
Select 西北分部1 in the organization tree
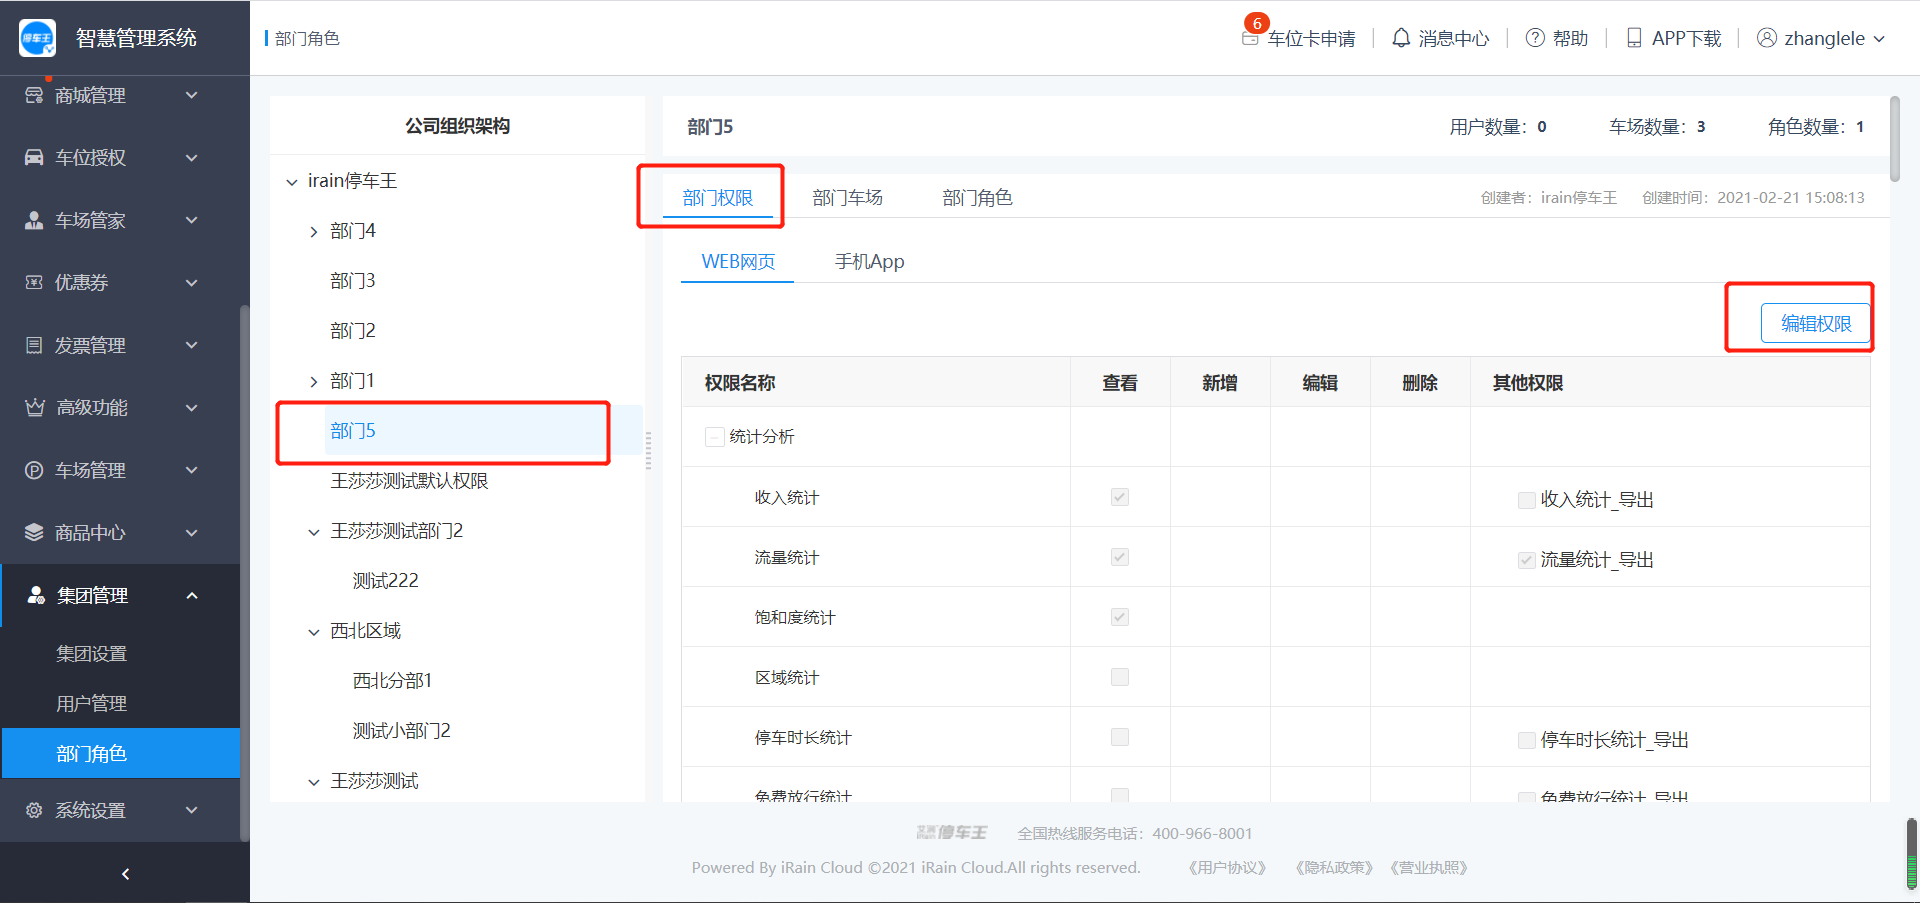coord(392,681)
